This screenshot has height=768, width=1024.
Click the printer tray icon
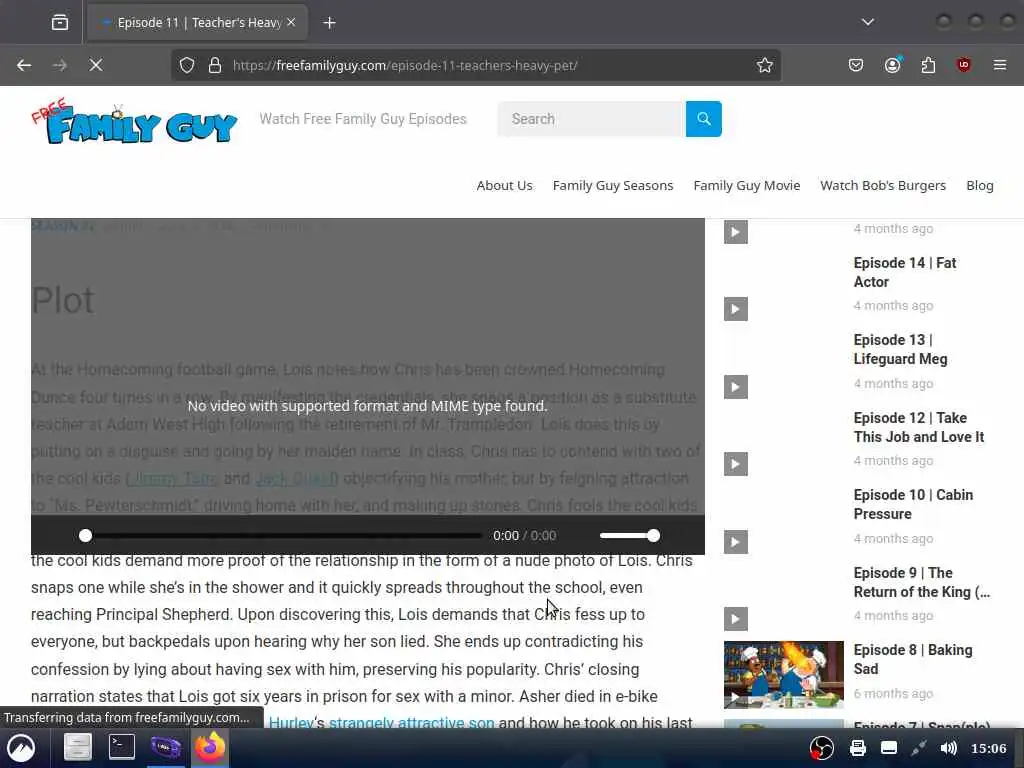pos(857,748)
